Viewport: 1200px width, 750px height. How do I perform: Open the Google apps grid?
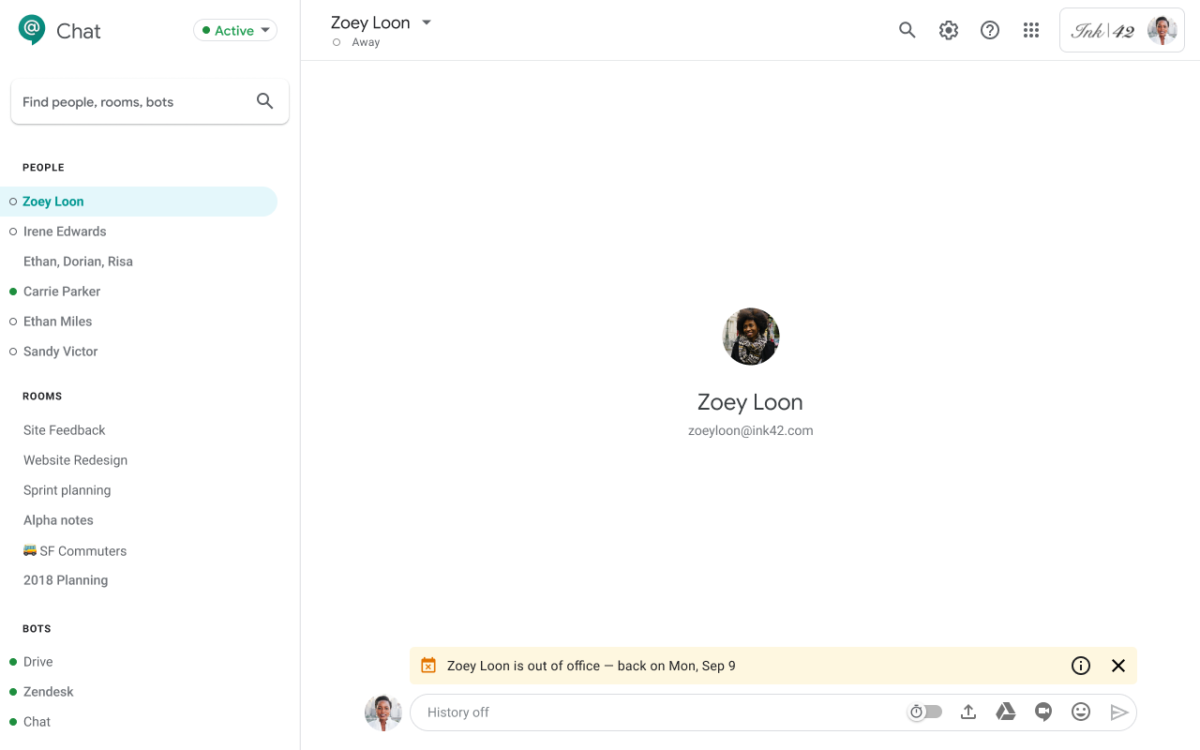pos(1031,30)
